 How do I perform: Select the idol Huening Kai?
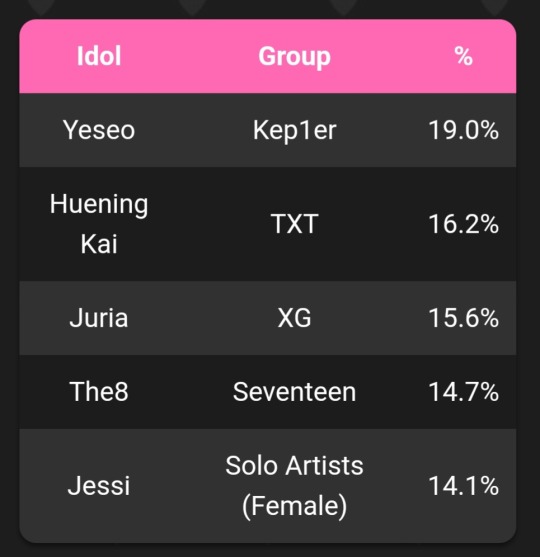click(99, 224)
